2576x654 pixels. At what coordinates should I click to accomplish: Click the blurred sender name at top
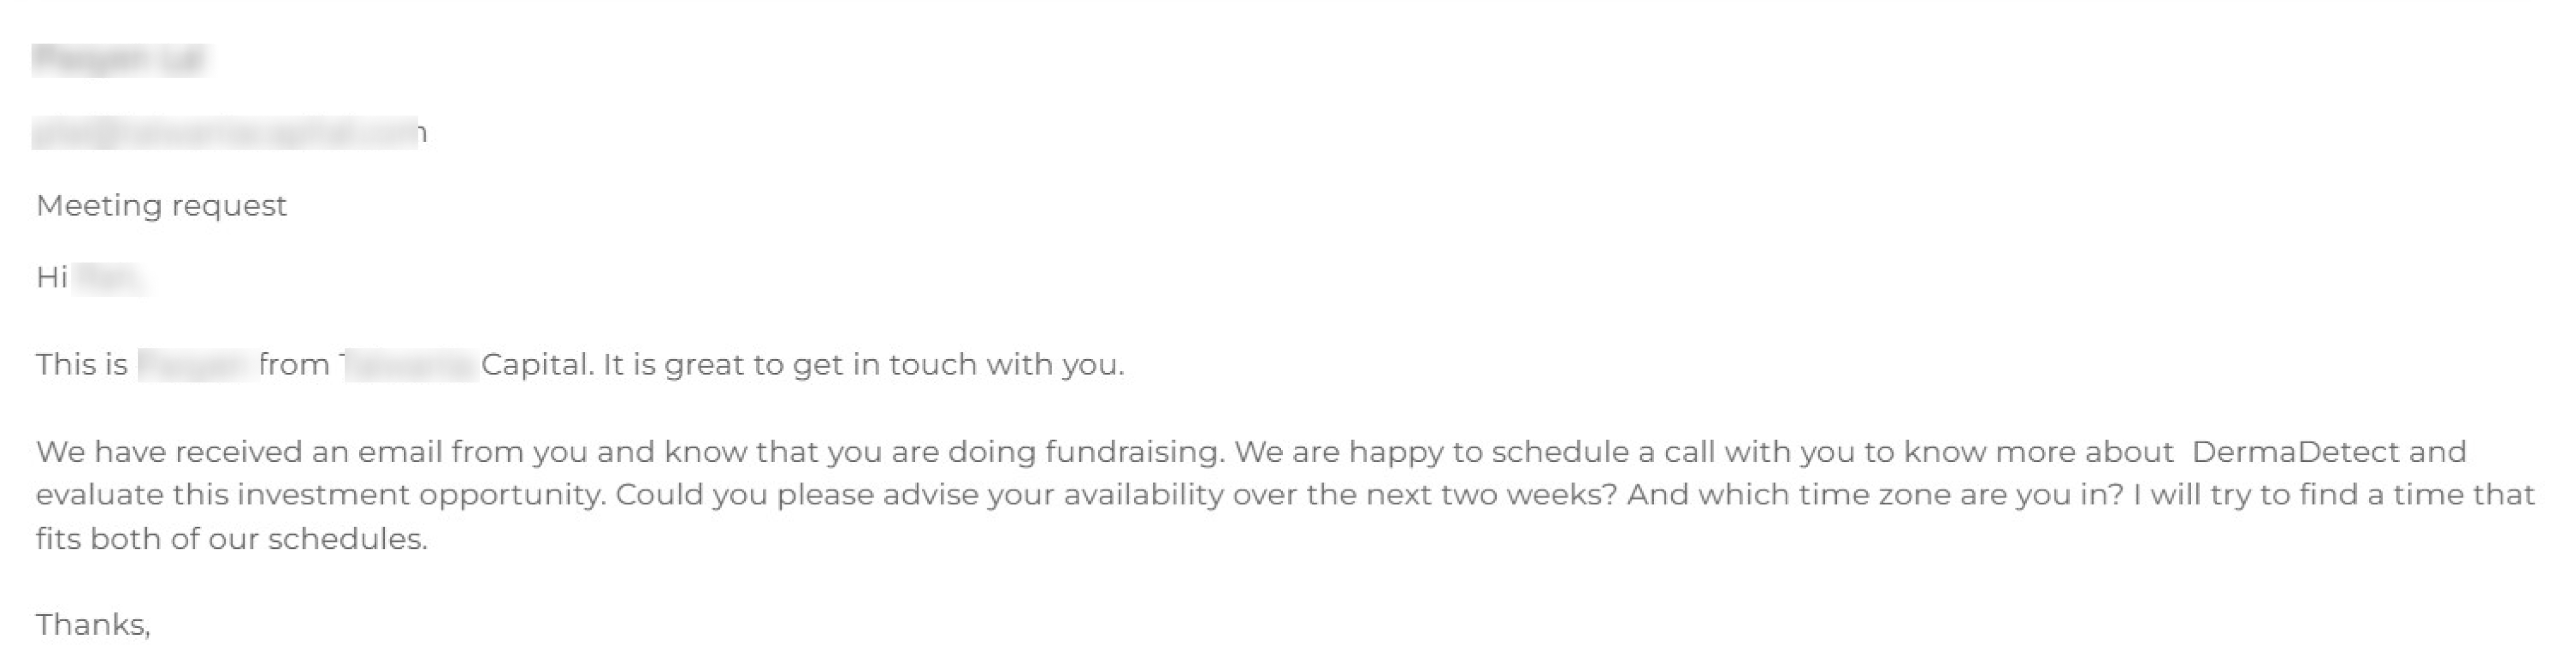[x=118, y=60]
